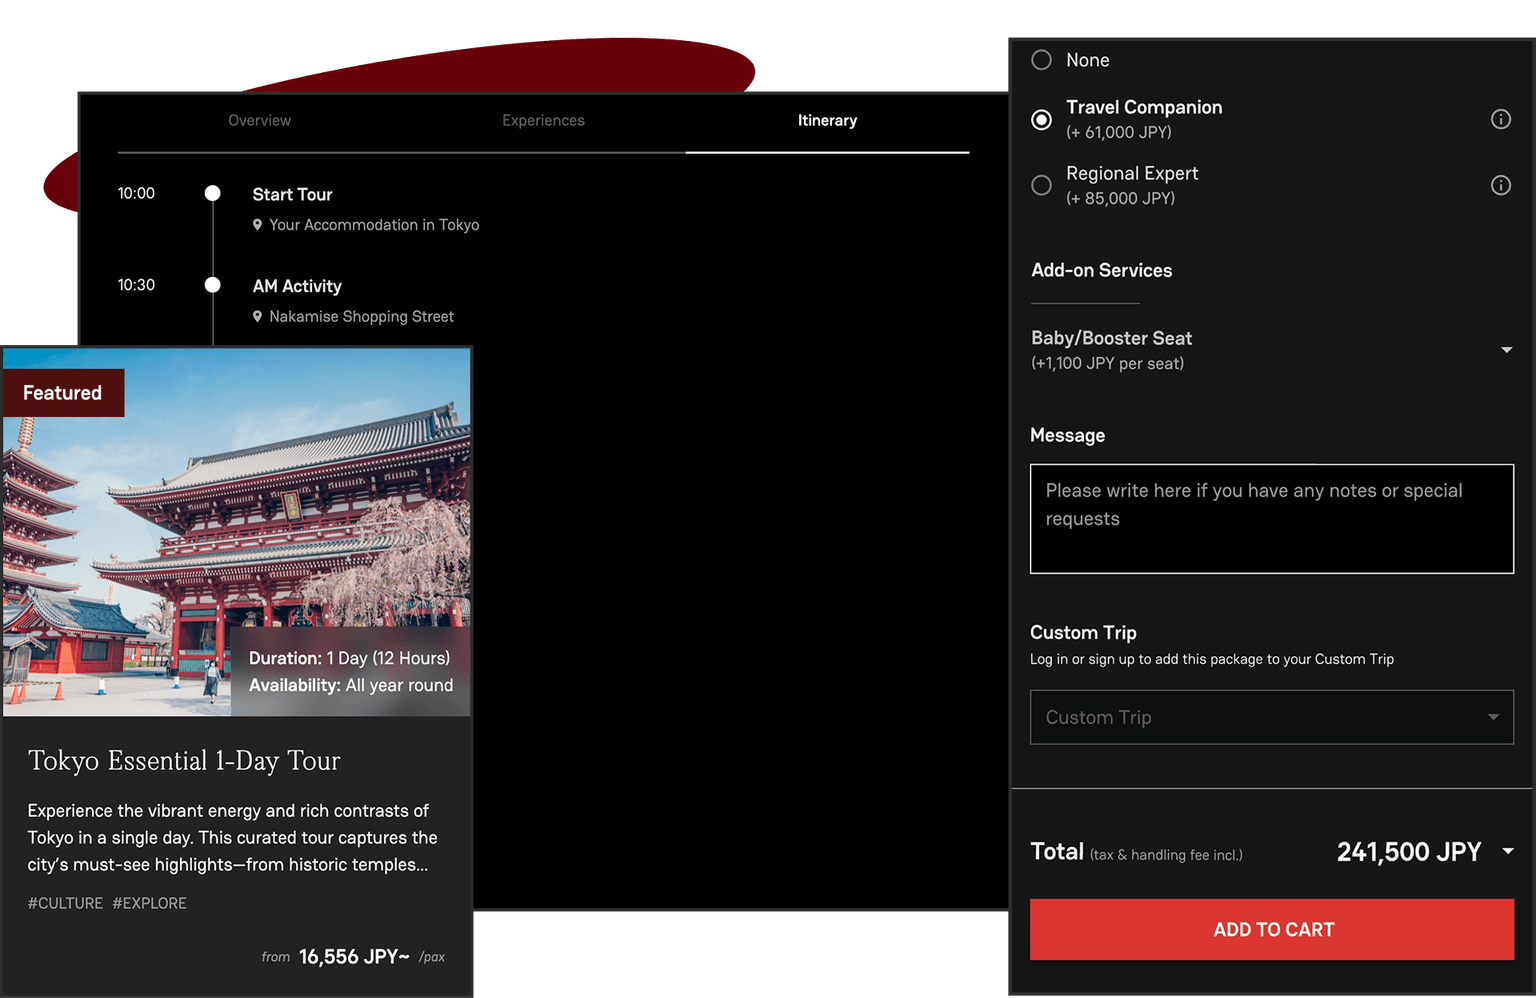Click the 10:30 AM Activity timeline dot

213,285
